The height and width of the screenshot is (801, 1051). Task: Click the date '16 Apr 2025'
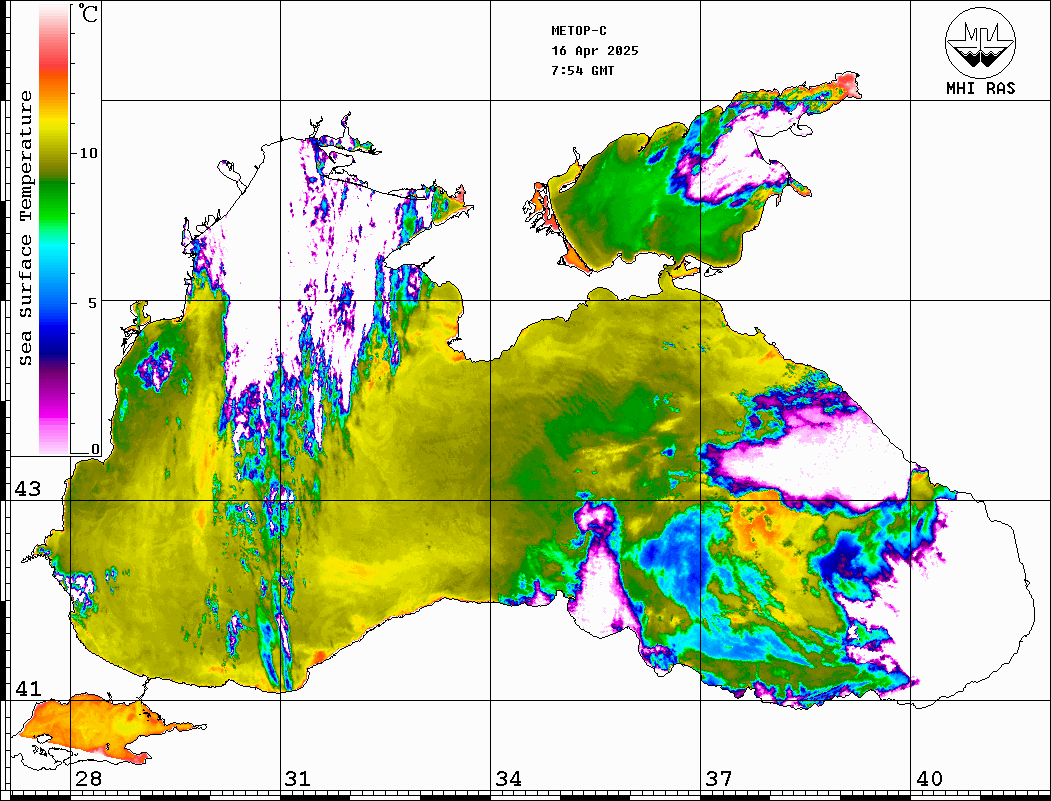point(595,51)
